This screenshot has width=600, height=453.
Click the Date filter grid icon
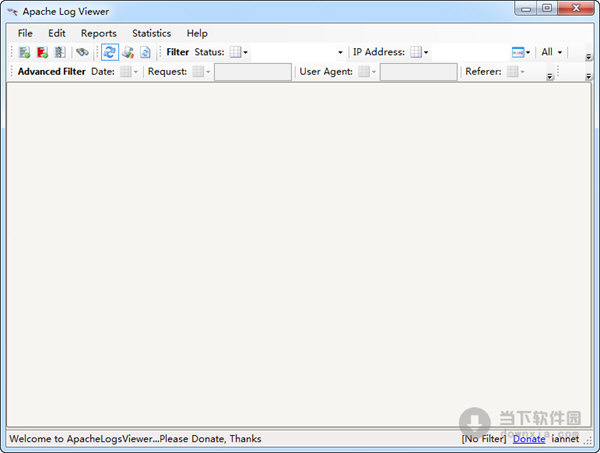tap(126, 72)
